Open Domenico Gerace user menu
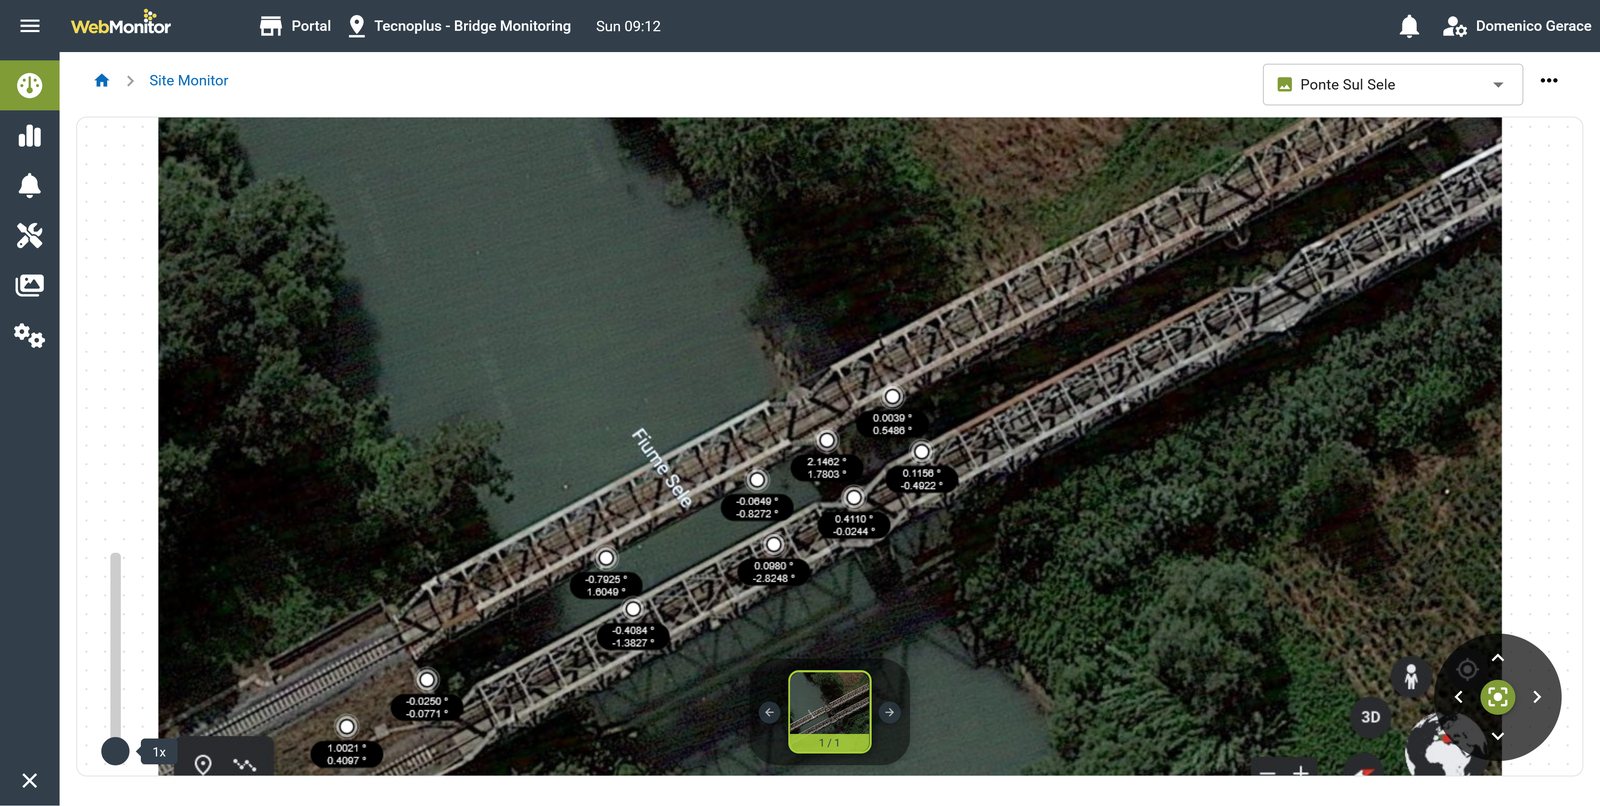Image resolution: width=1600 pixels, height=806 pixels. [x=1517, y=26]
